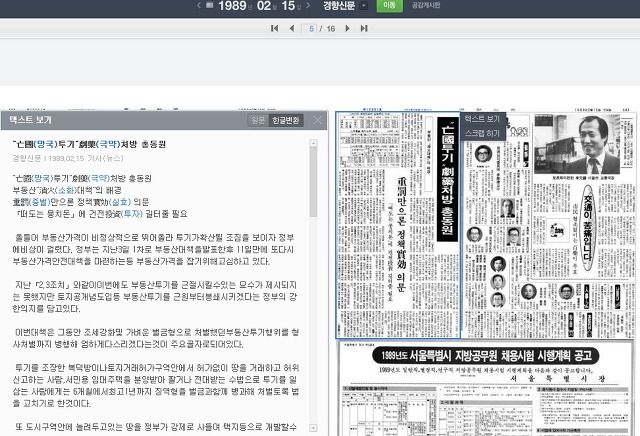Open the calendar icon beside 1989

tap(210, 5)
